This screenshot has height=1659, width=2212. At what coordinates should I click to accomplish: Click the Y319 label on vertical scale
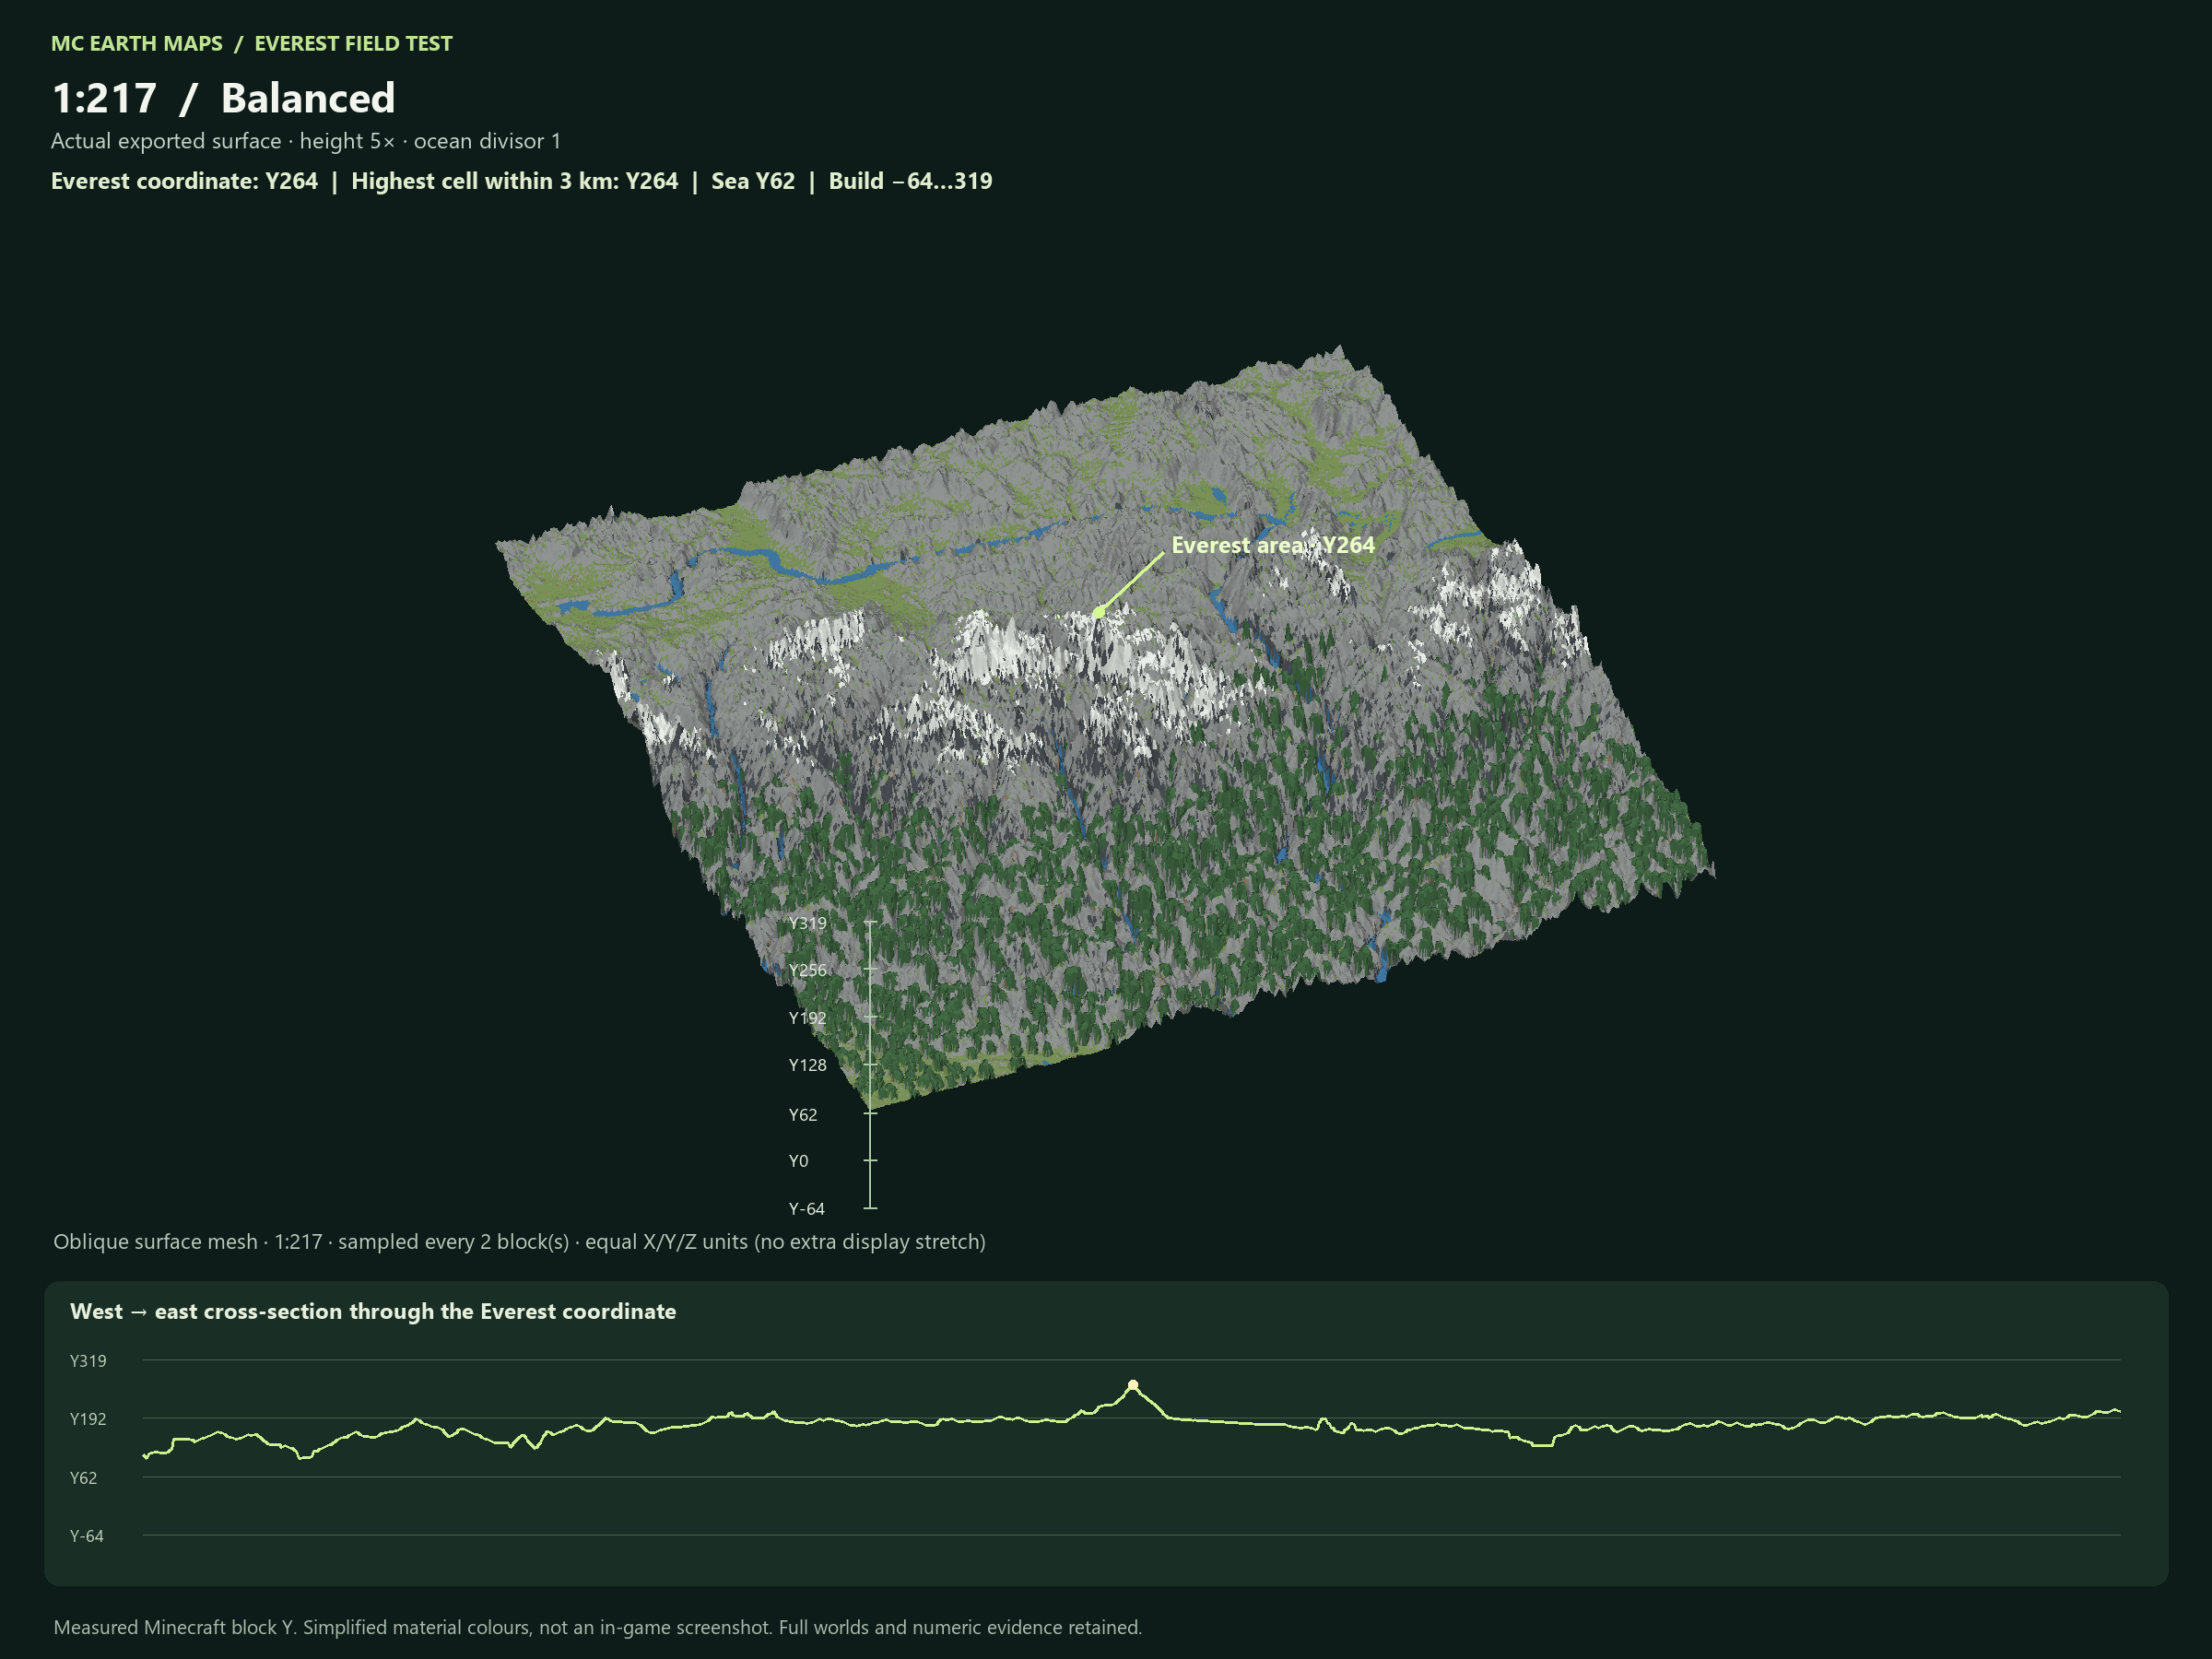pos(807,923)
